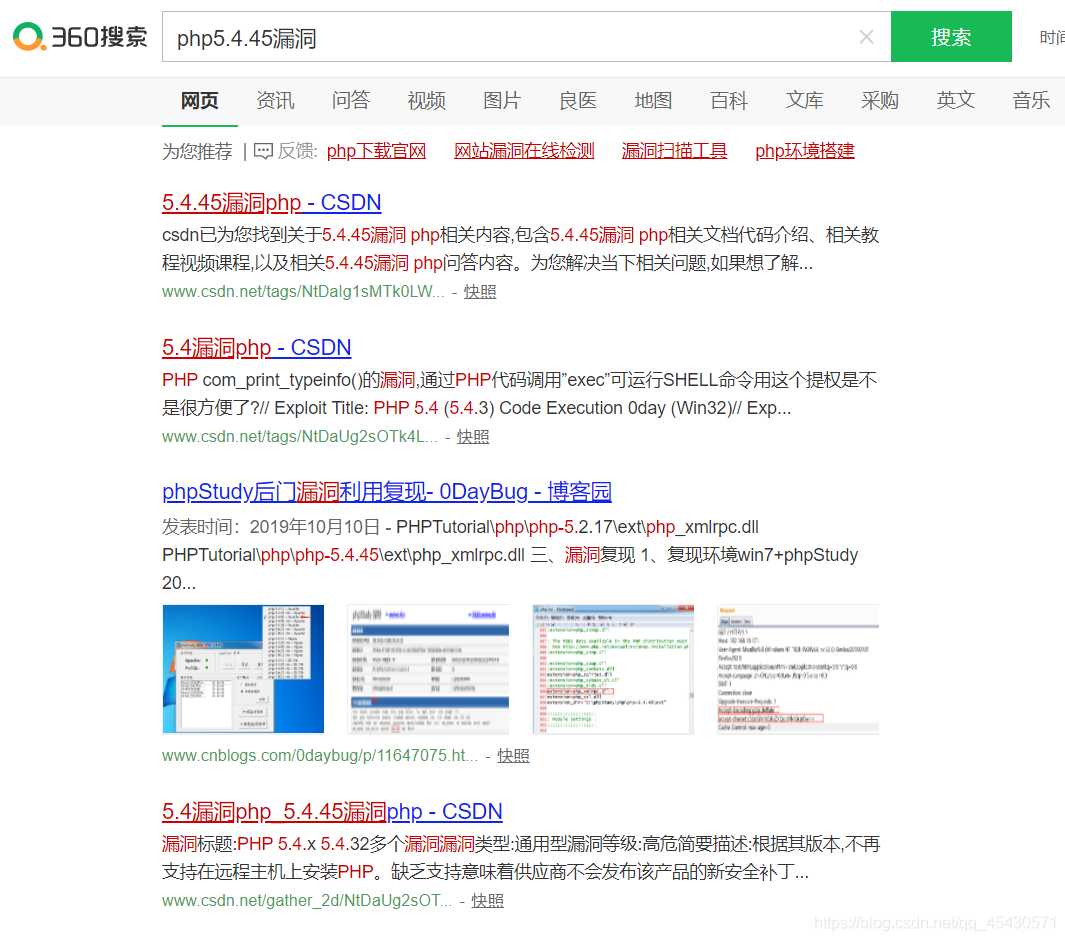
Task: Click snippet text '发表时间: 2019年10月10日'
Action: pyautogui.click(x=270, y=527)
